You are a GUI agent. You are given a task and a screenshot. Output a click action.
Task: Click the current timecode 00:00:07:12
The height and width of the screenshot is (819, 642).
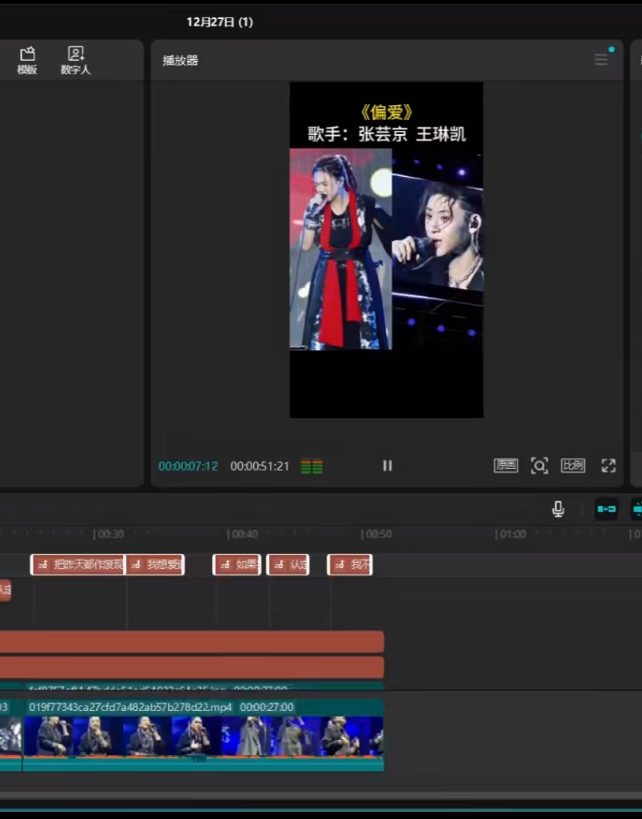coord(188,467)
